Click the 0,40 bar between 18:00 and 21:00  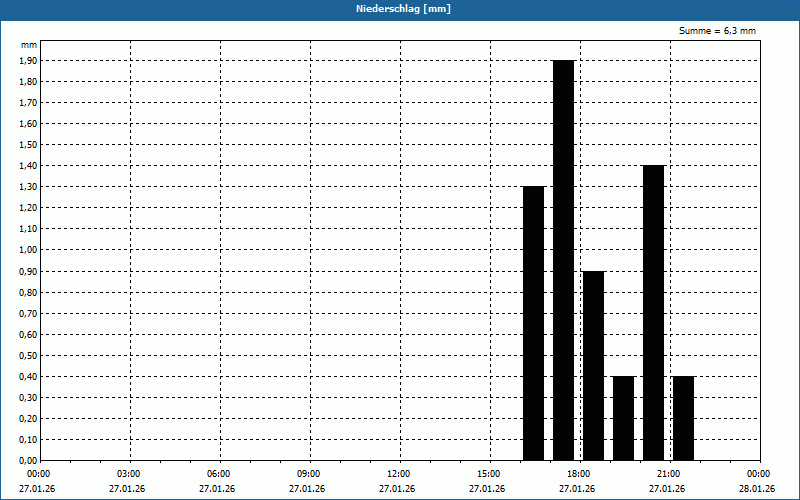coord(623,418)
